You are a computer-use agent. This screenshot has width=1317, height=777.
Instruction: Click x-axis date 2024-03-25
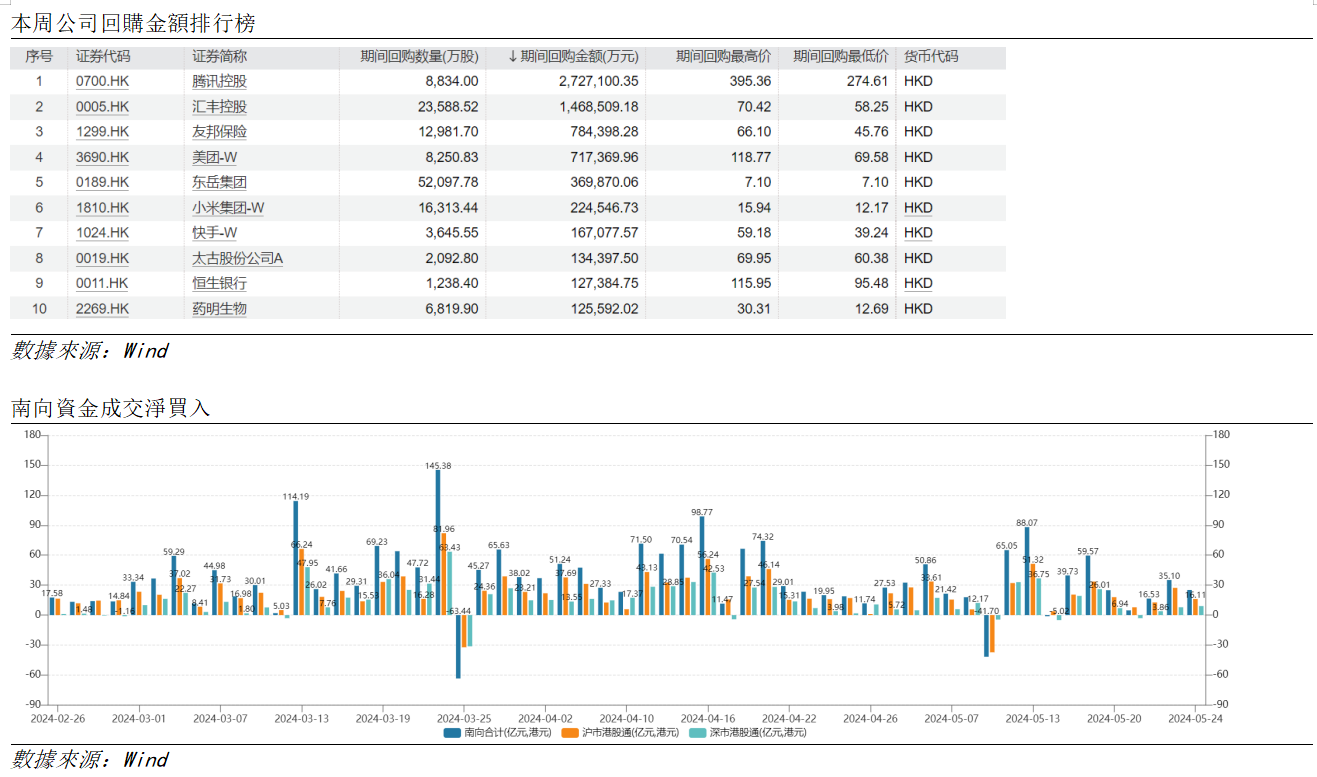464,718
